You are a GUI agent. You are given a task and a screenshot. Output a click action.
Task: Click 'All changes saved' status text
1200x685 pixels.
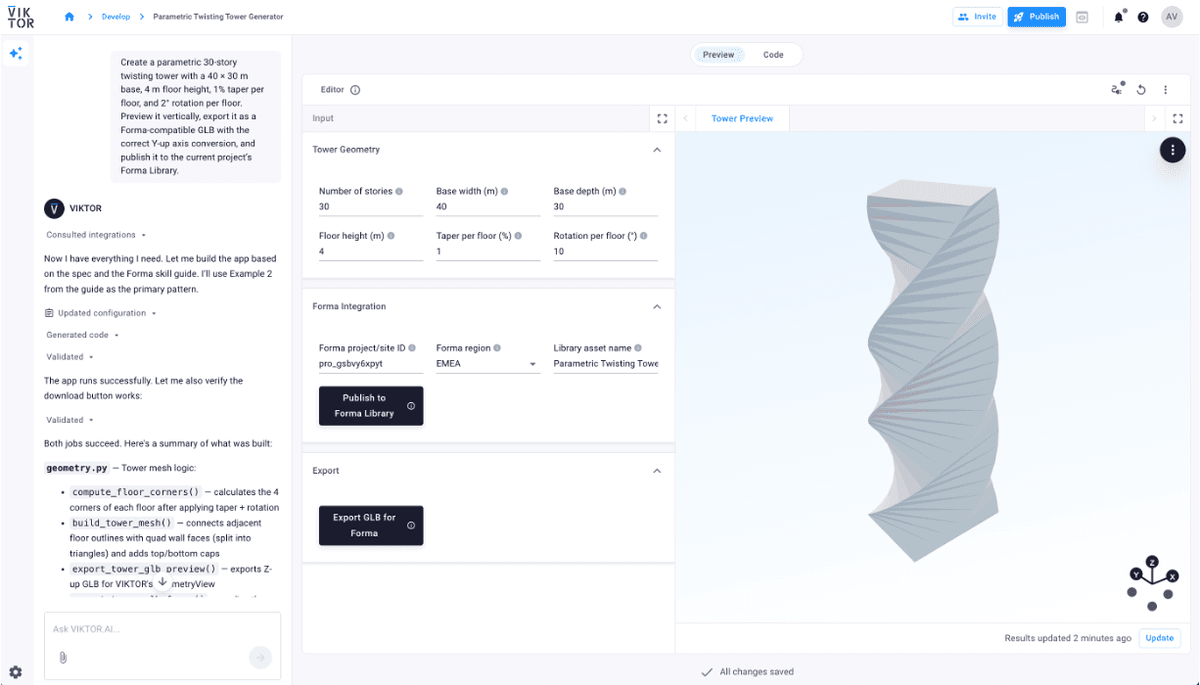click(756, 672)
